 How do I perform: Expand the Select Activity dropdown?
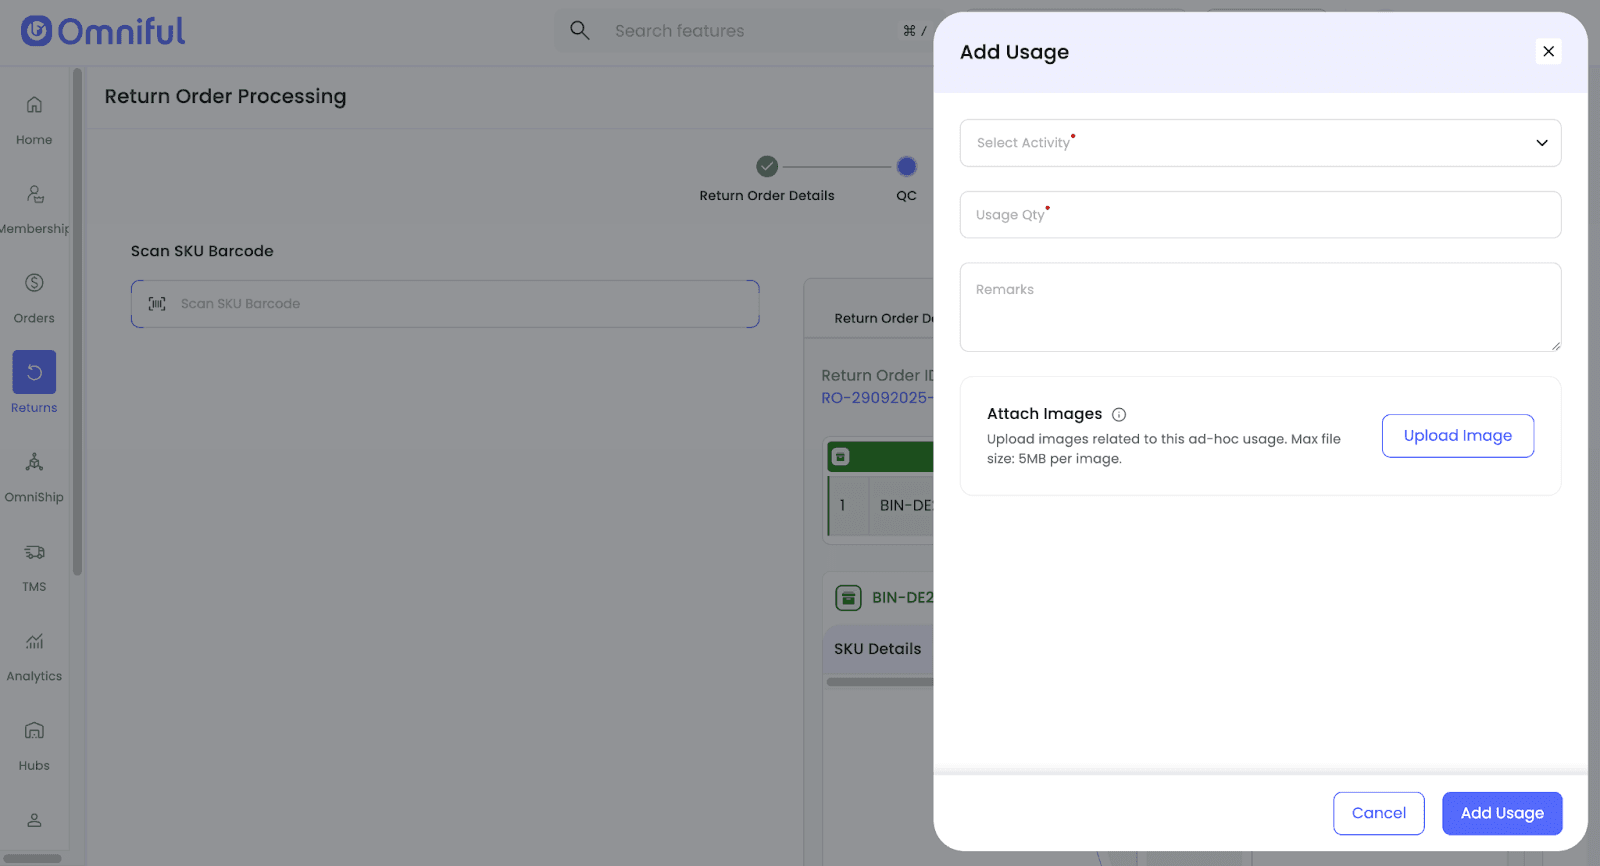[1260, 143]
